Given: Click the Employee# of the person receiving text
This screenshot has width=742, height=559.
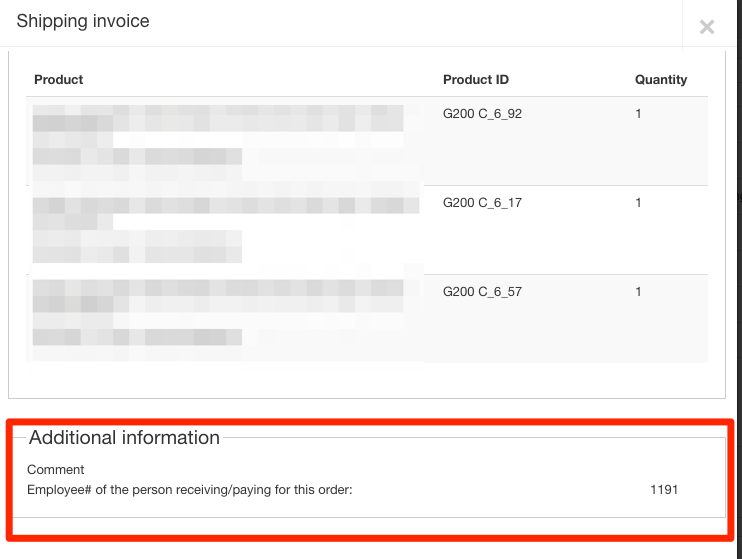Looking at the screenshot, I should [x=190, y=489].
